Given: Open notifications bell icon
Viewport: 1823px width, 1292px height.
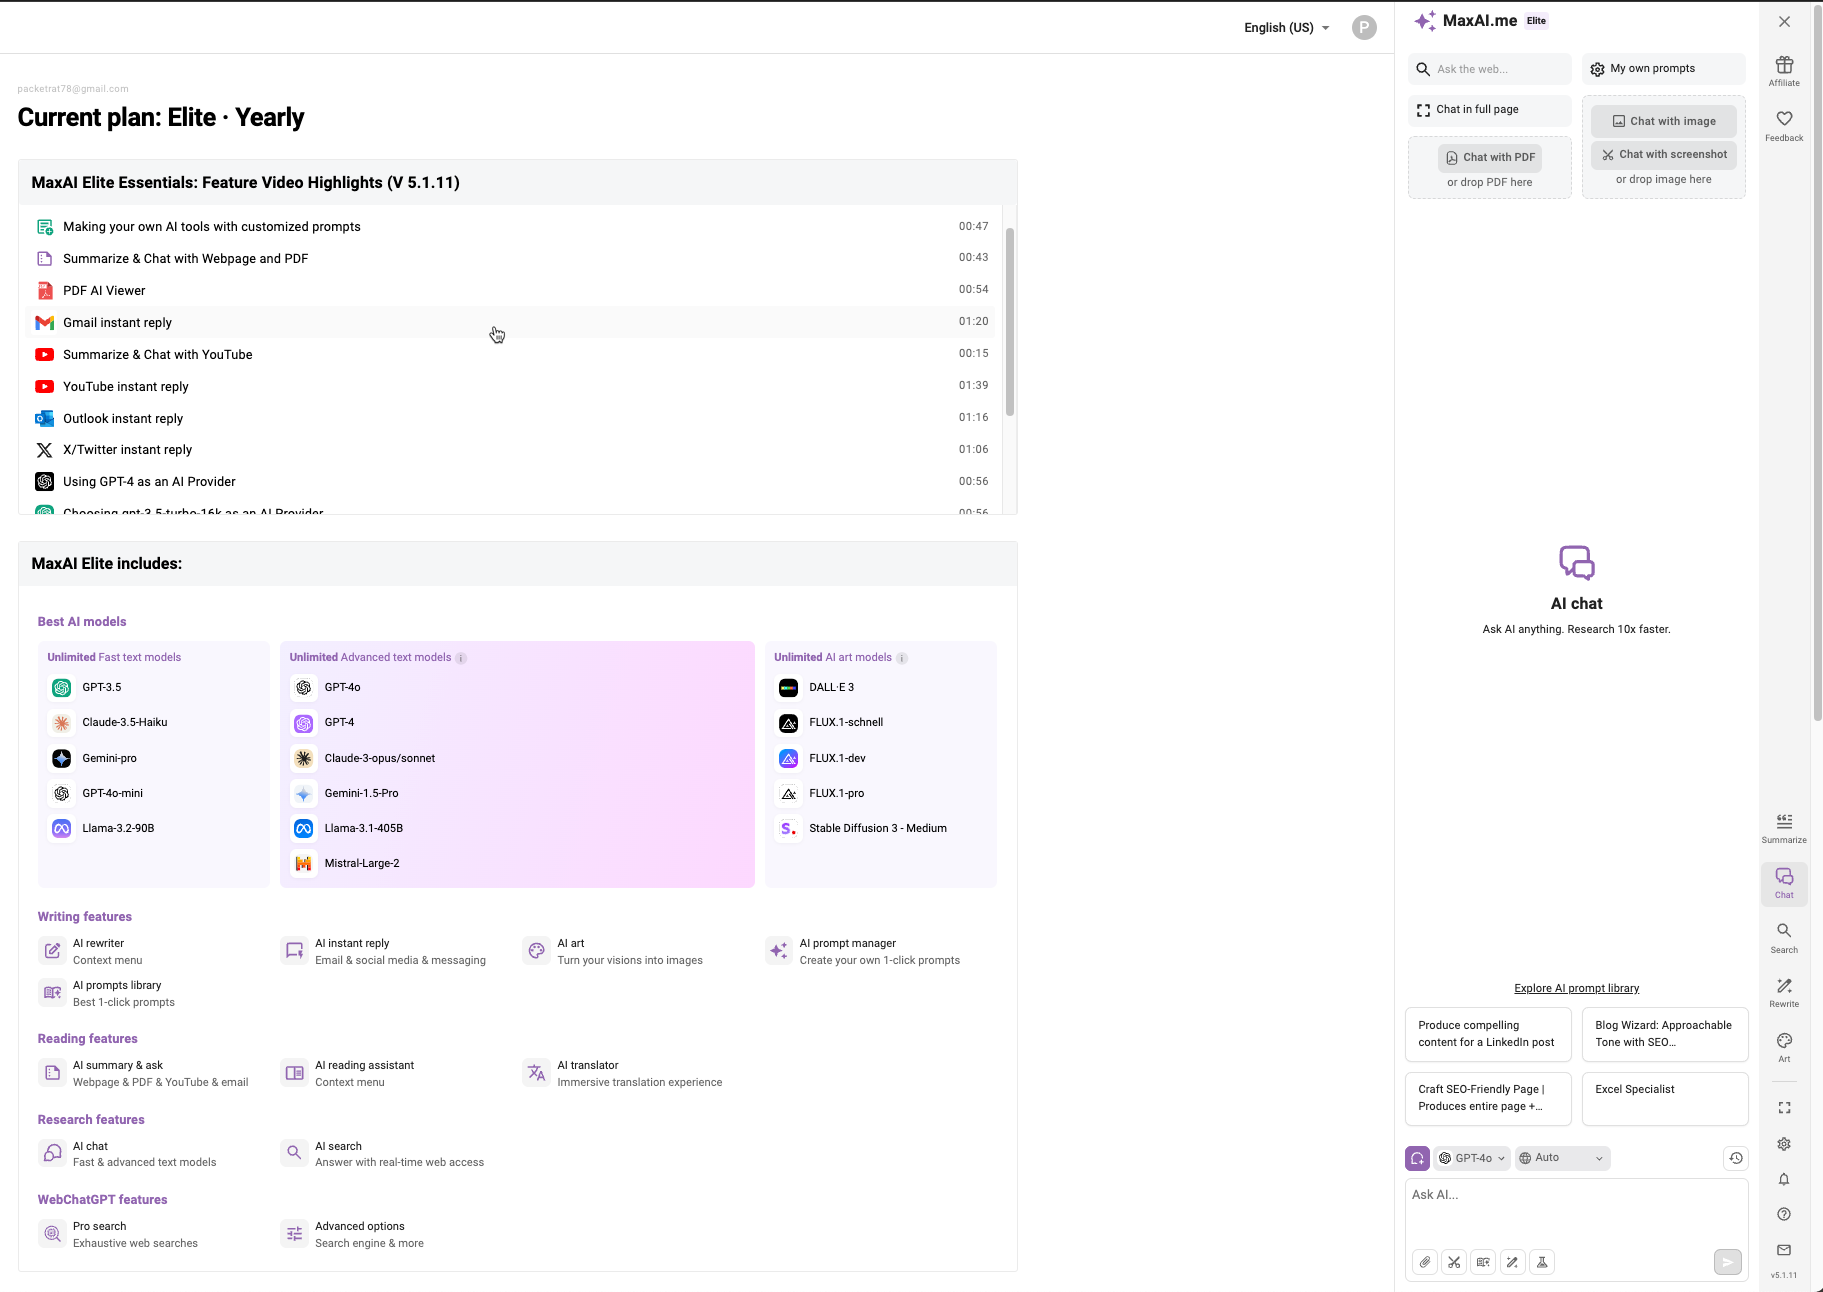Looking at the screenshot, I should point(1784,1179).
